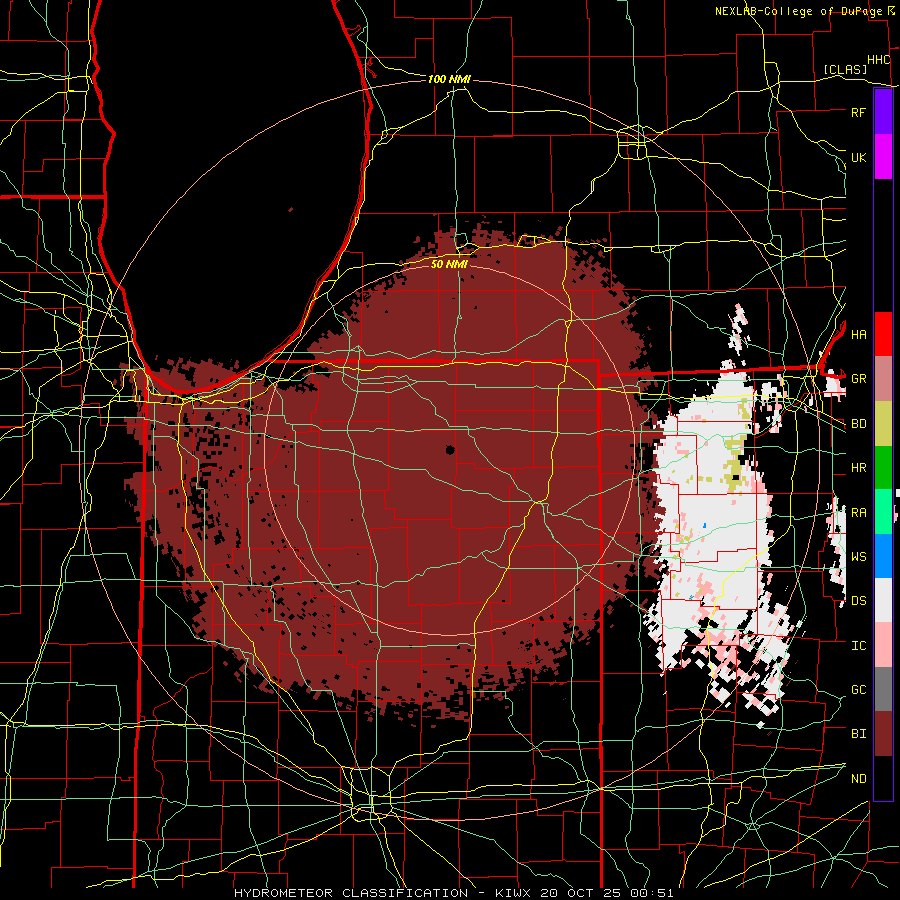
Task: Pick the light green RA legend swatch
Action: tap(883, 512)
